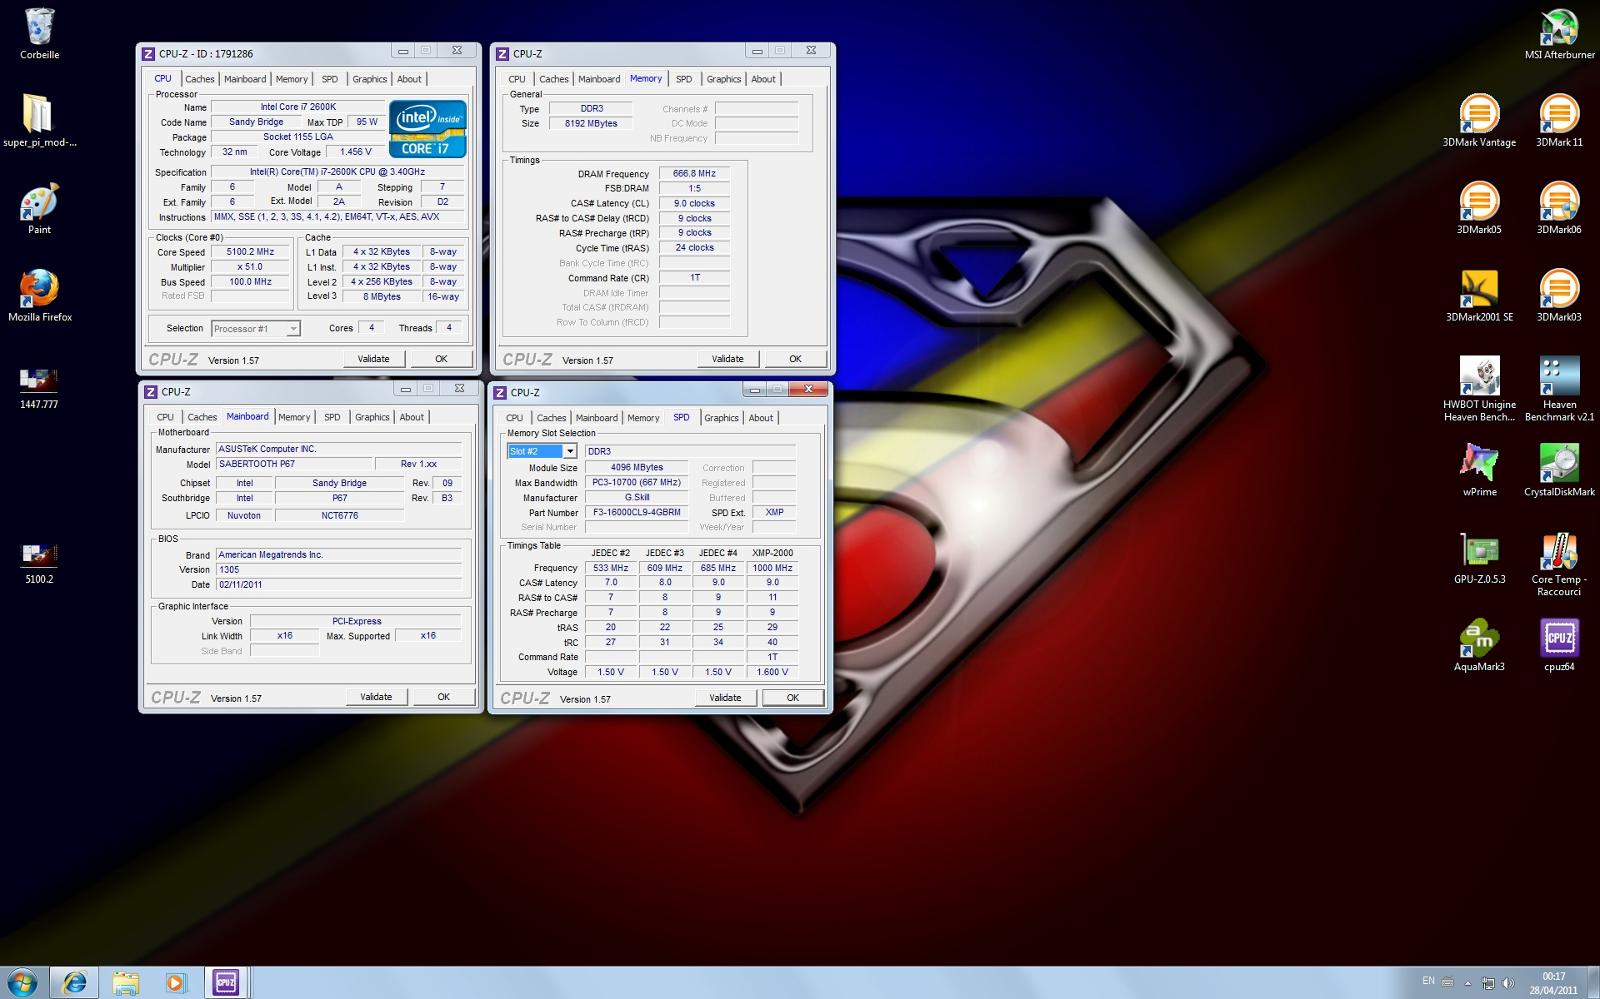Open SPD tab in the Memory CPU-Z window
The height and width of the screenshot is (999, 1600).
pos(684,79)
